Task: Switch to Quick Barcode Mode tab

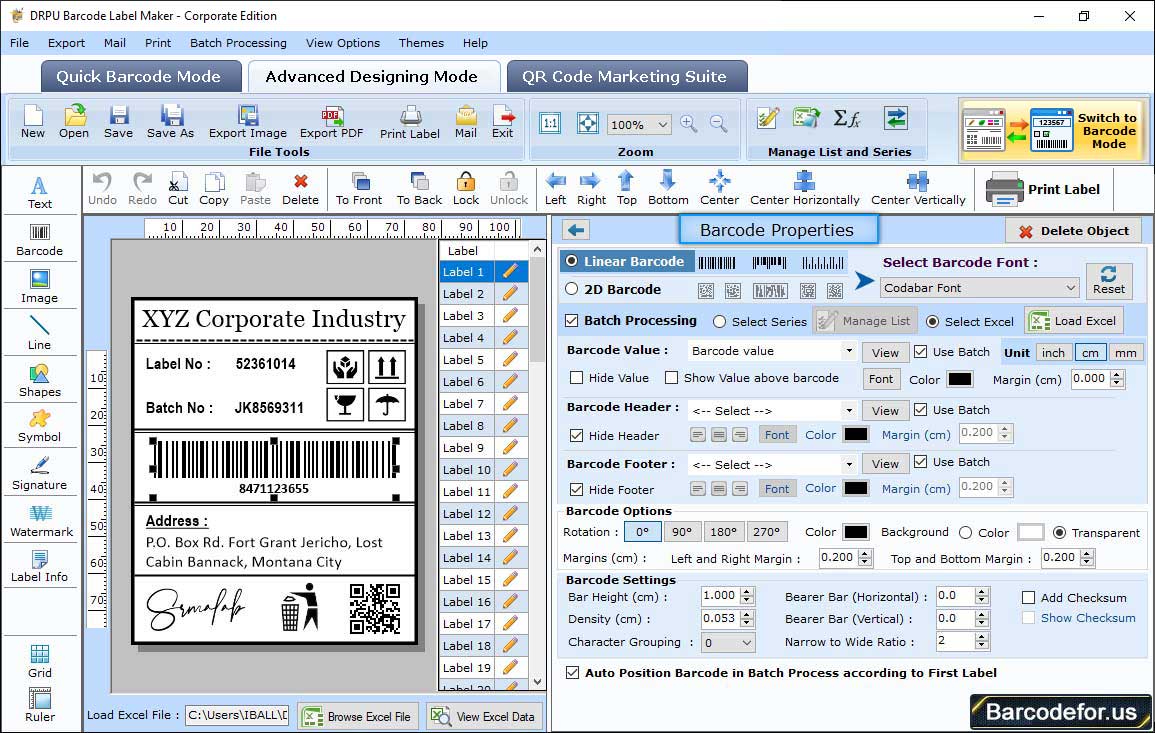Action: point(140,77)
